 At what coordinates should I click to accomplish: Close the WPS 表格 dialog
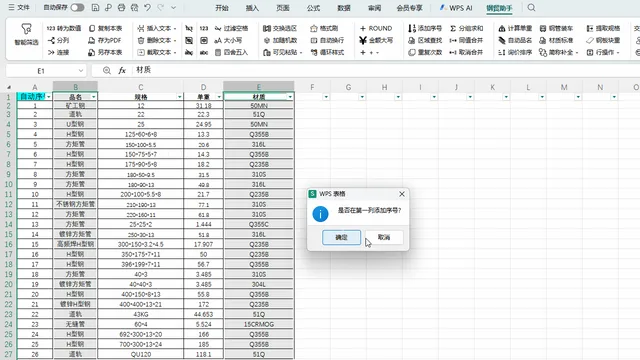click(402, 194)
